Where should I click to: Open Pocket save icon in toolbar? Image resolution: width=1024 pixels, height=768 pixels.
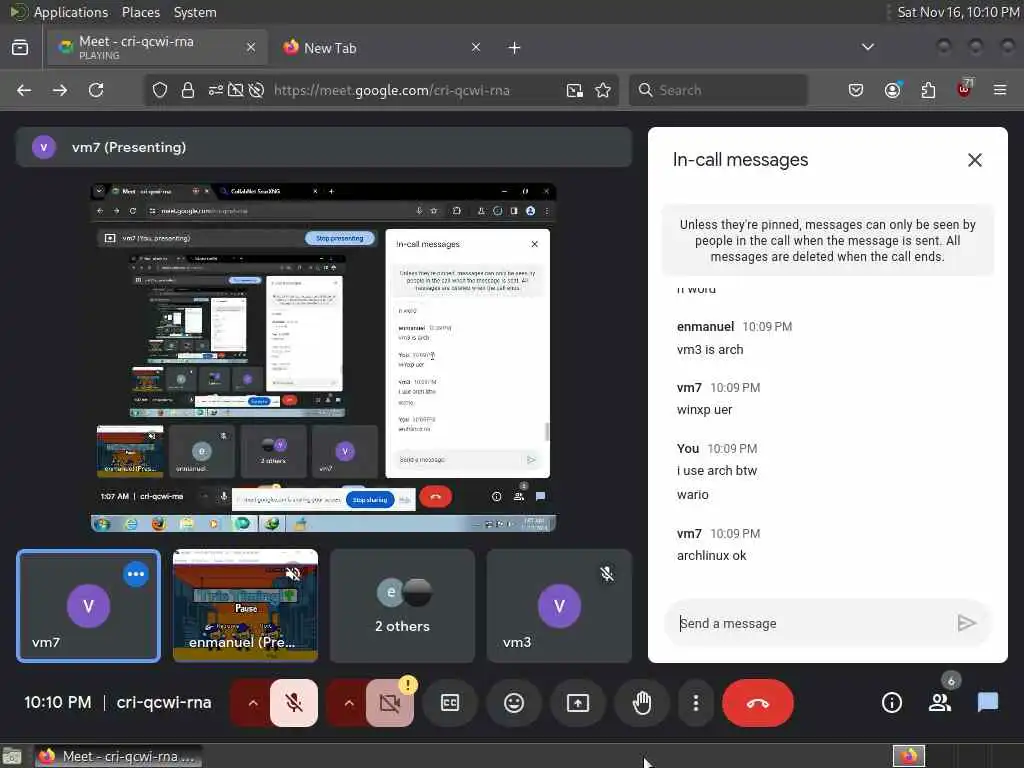pyautogui.click(x=856, y=90)
